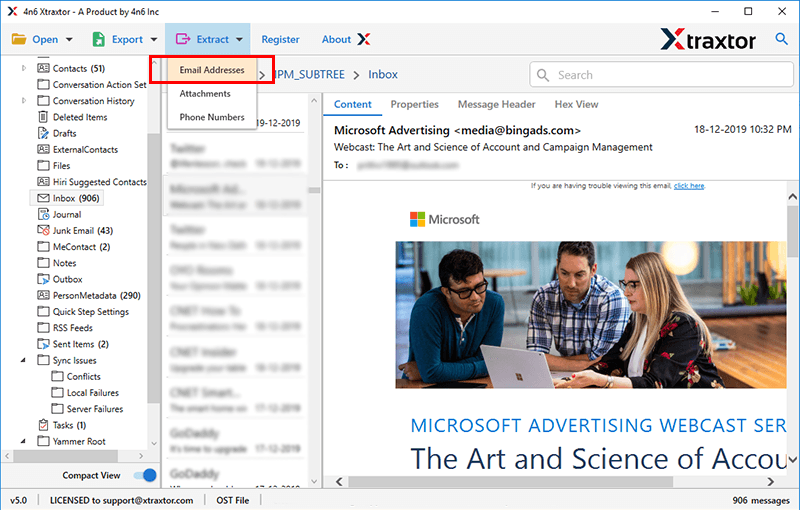Open the Open menu dropdown arrow
The height and width of the screenshot is (510, 800).
tap(69, 40)
